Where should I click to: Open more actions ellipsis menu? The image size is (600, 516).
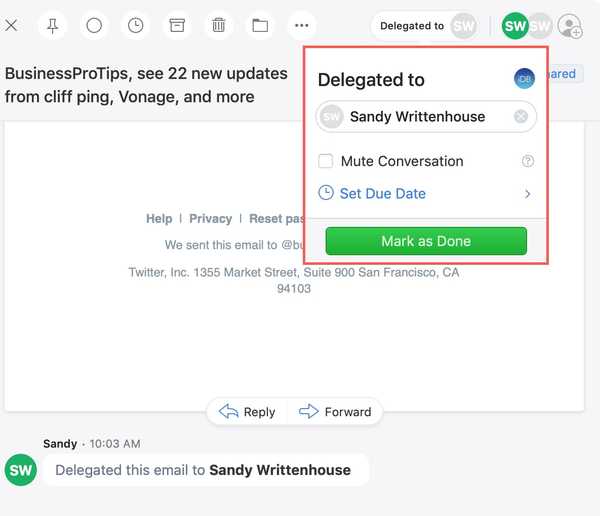tap(302, 26)
